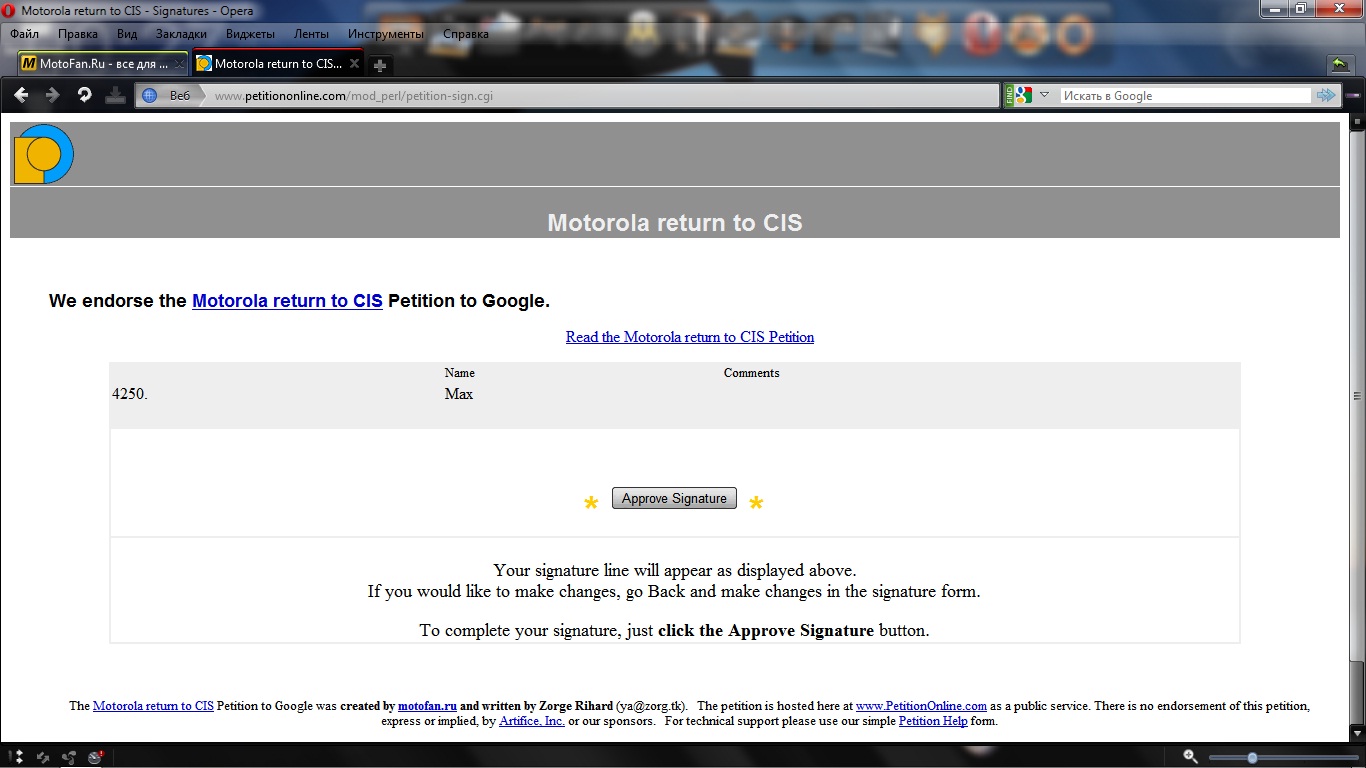Viewport: 1366px width, 768px height.
Task: Open Motorola return to CIS heading link
Action: [287, 301]
